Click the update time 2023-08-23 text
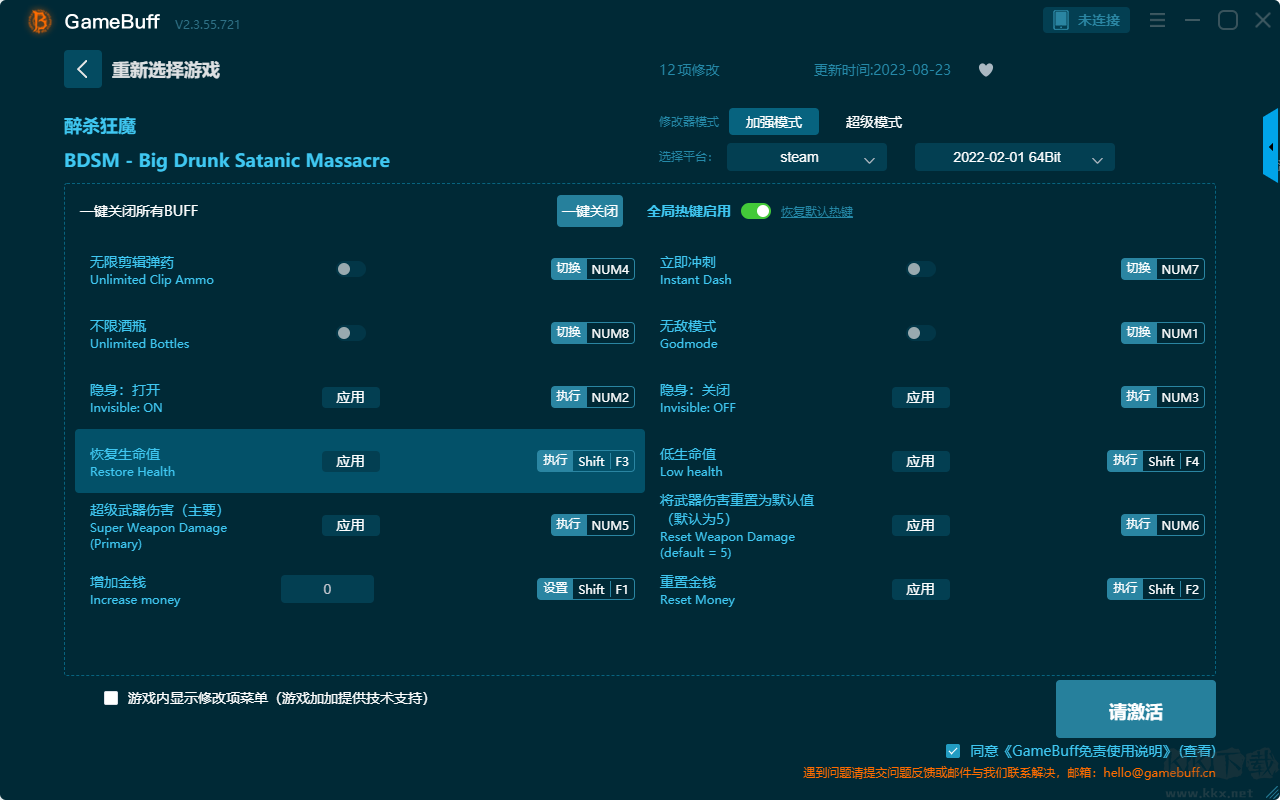1280x800 pixels. 883,70
